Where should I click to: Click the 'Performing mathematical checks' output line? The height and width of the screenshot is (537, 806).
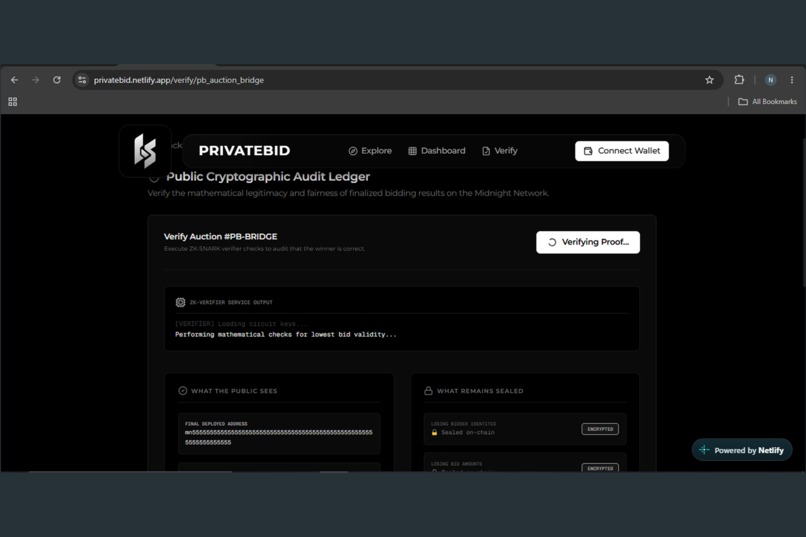[x=286, y=335]
